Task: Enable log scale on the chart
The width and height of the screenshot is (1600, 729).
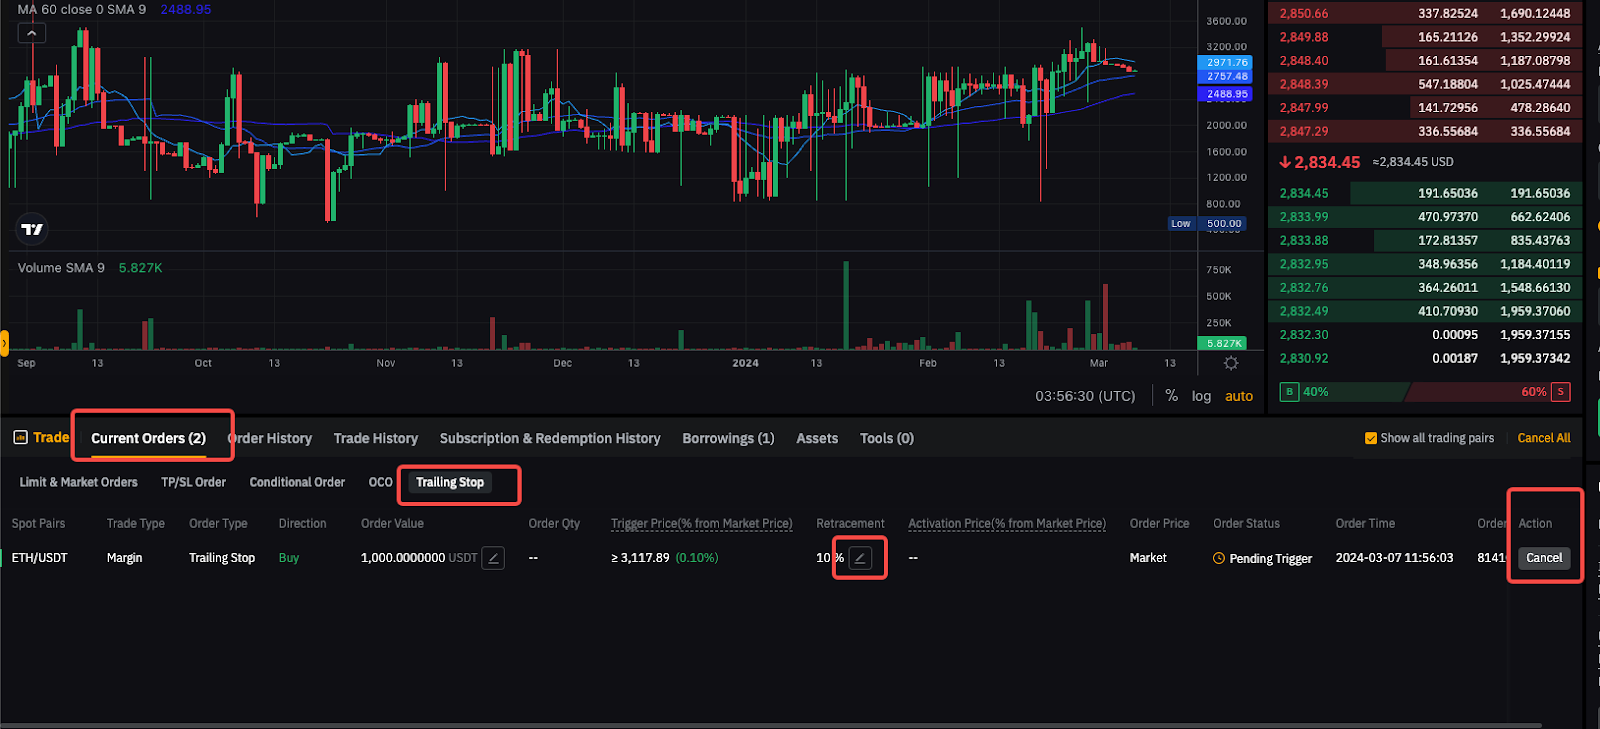Action: point(1201,396)
